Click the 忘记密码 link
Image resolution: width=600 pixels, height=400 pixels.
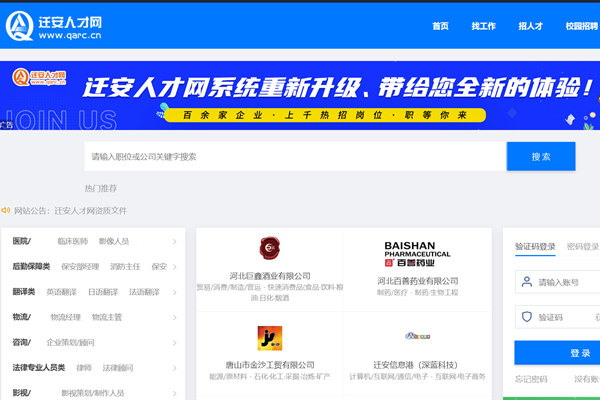531,379
